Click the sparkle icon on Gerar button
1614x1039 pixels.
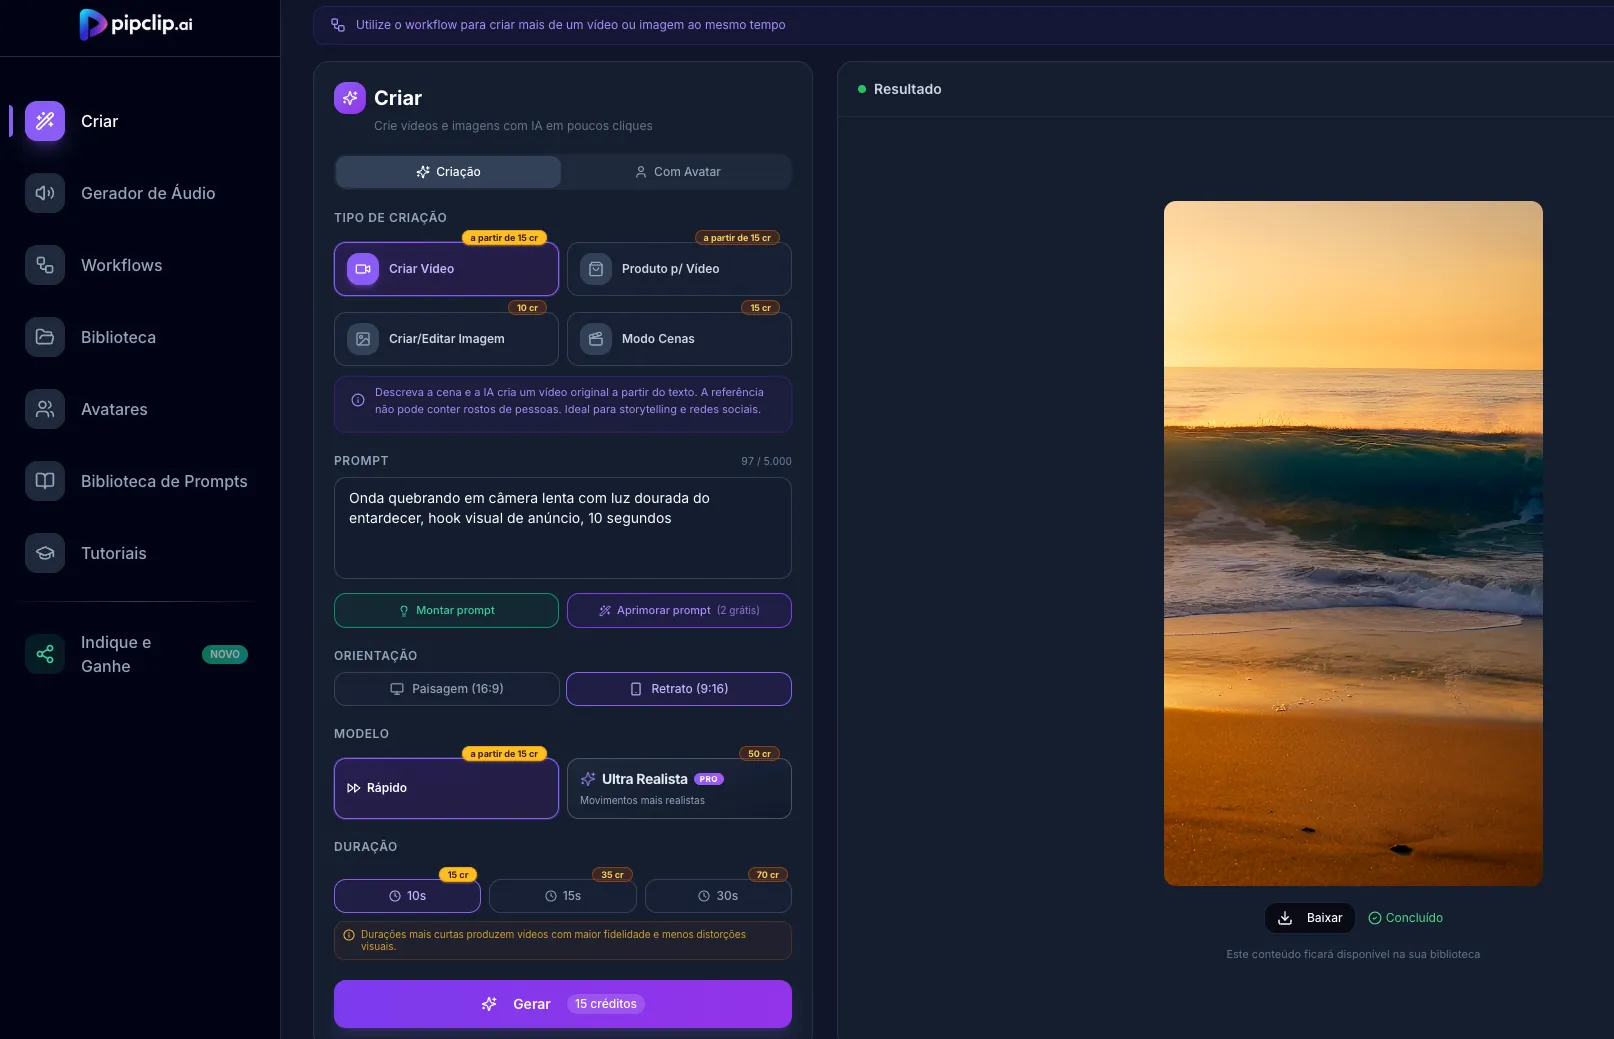(x=489, y=1004)
